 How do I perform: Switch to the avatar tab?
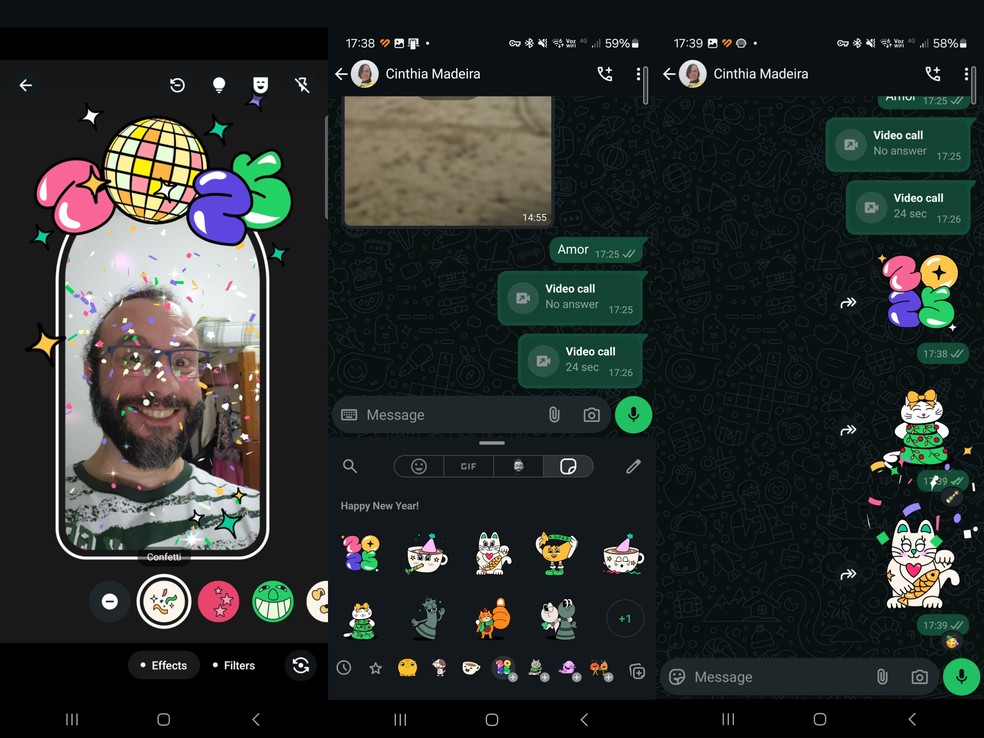click(518, 466)
